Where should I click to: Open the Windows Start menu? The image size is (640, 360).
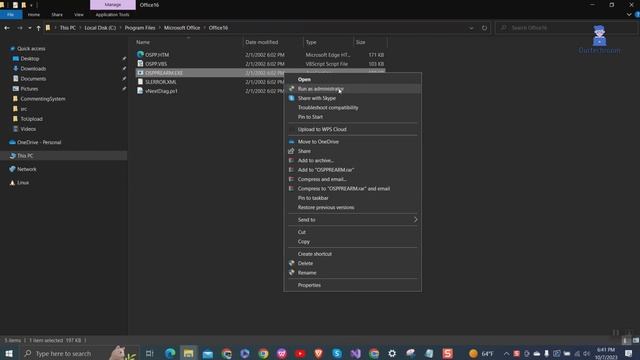coord(9,353)
